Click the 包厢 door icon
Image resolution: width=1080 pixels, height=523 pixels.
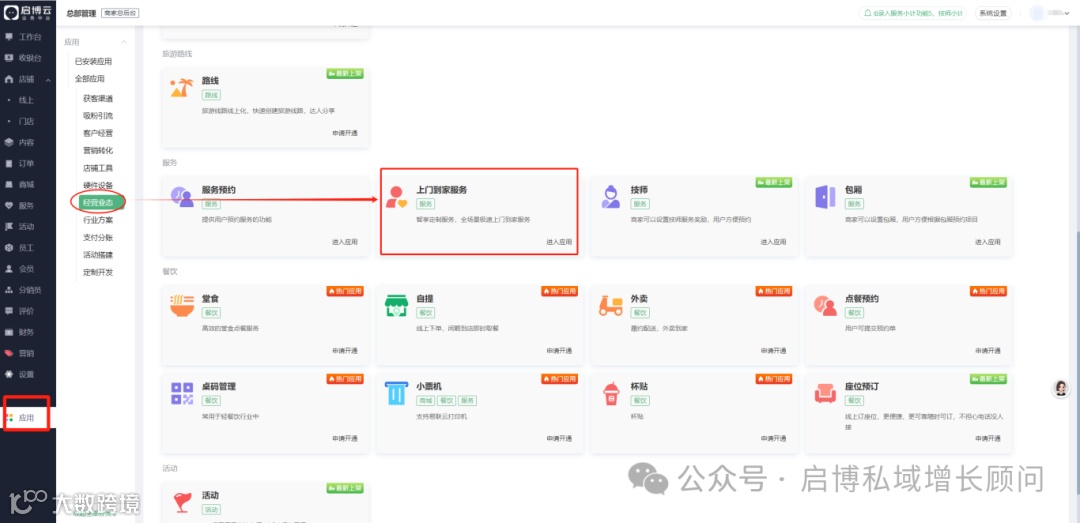pos(824,197)
